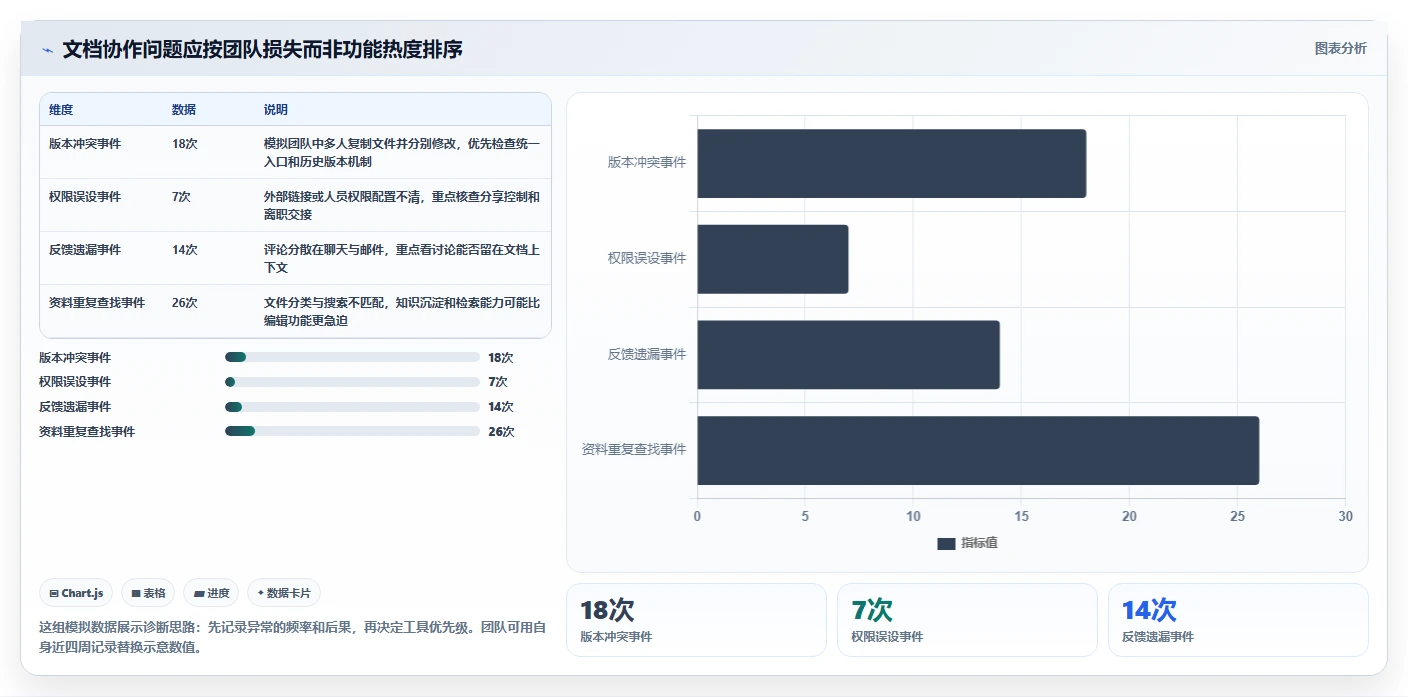Screen dimensions: 1408x697
Task: Click the description starting 评论分散在聊天与邮件
Action: pos(402,259)
